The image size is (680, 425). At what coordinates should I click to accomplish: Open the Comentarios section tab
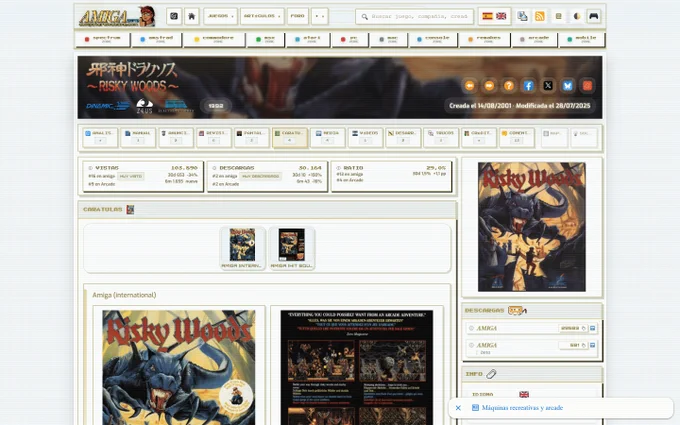[517, 137]
